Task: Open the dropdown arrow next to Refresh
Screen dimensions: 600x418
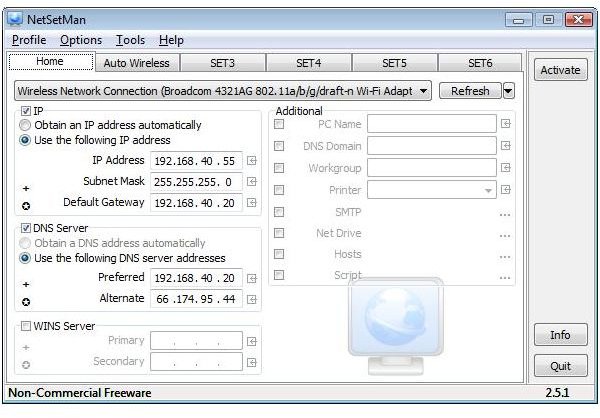Action: pyautogui.click(x=509, y=91)
